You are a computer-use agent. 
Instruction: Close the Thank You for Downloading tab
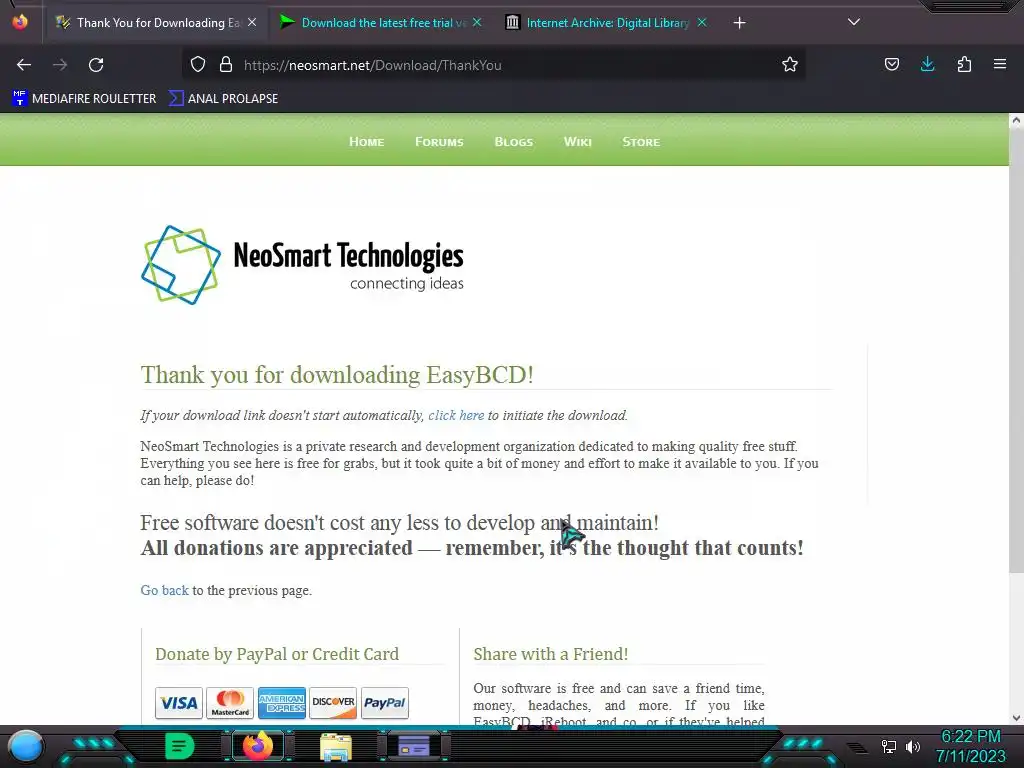pyautogui.click(x=252, y=22)
